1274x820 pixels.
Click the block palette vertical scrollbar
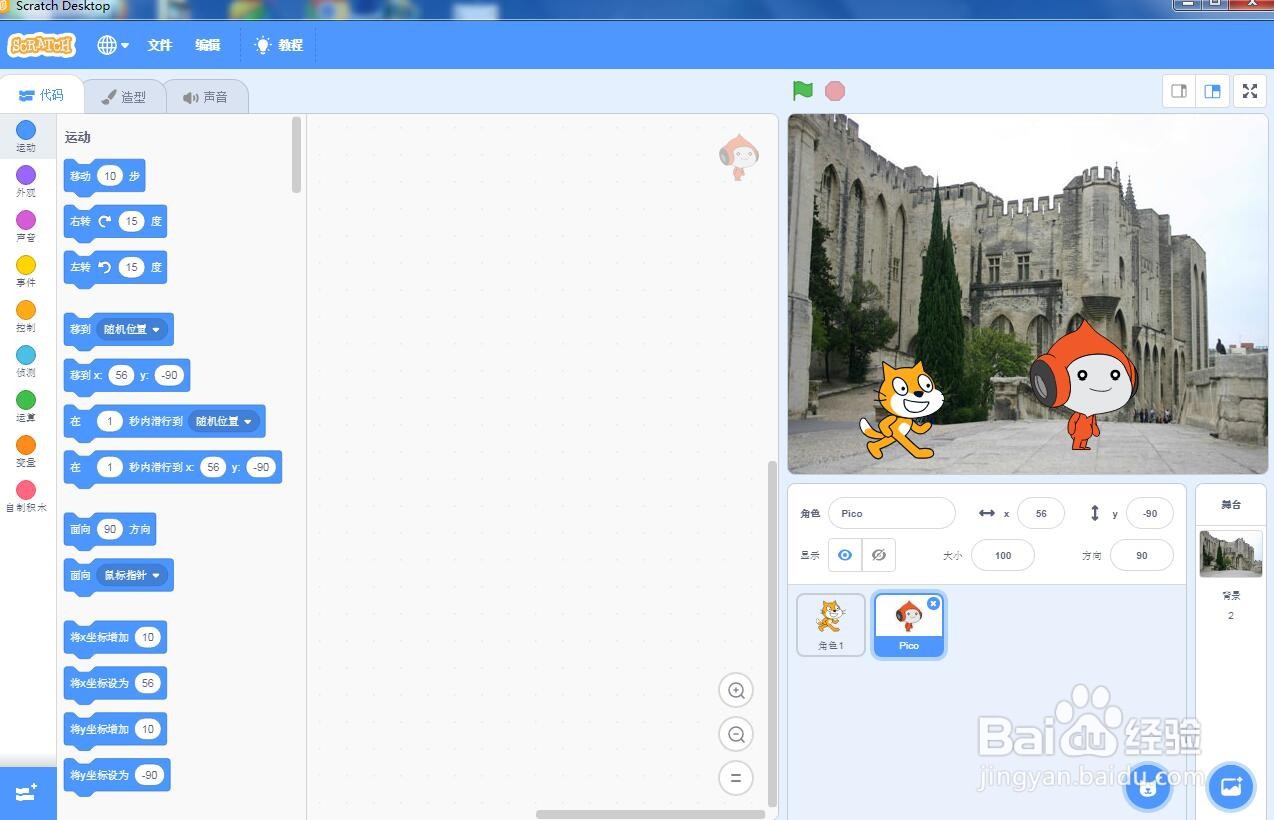pos(296,155)
